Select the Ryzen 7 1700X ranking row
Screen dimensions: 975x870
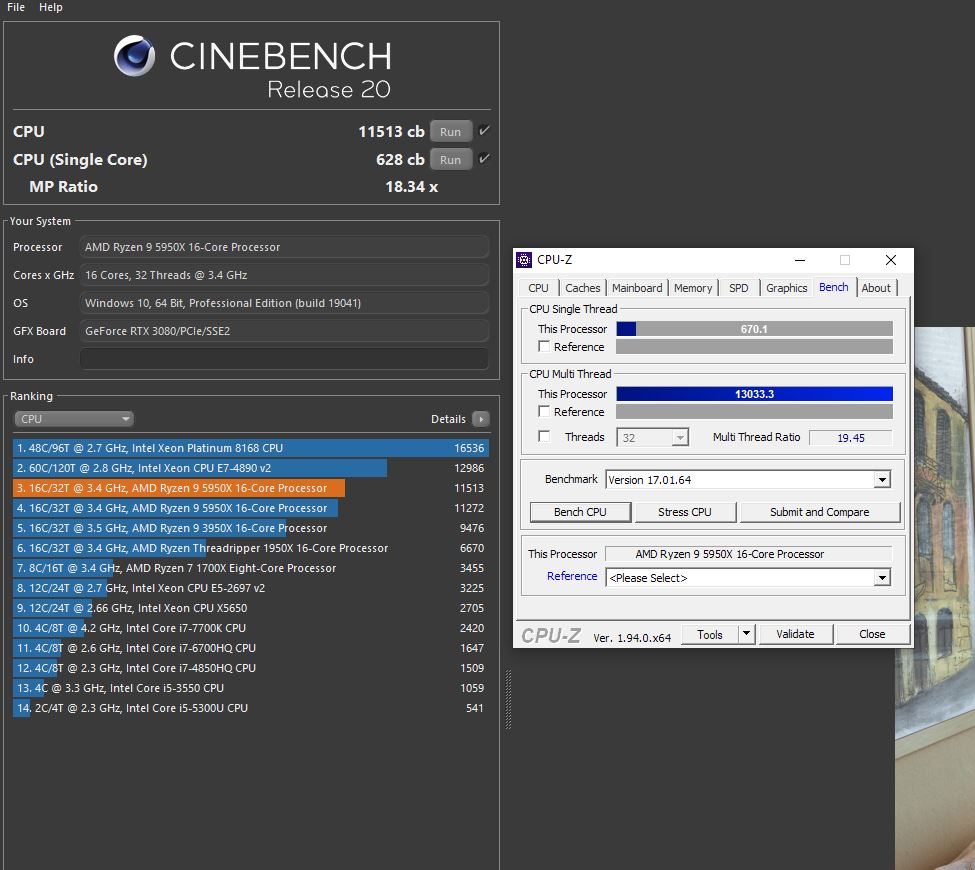click(251, 568)
